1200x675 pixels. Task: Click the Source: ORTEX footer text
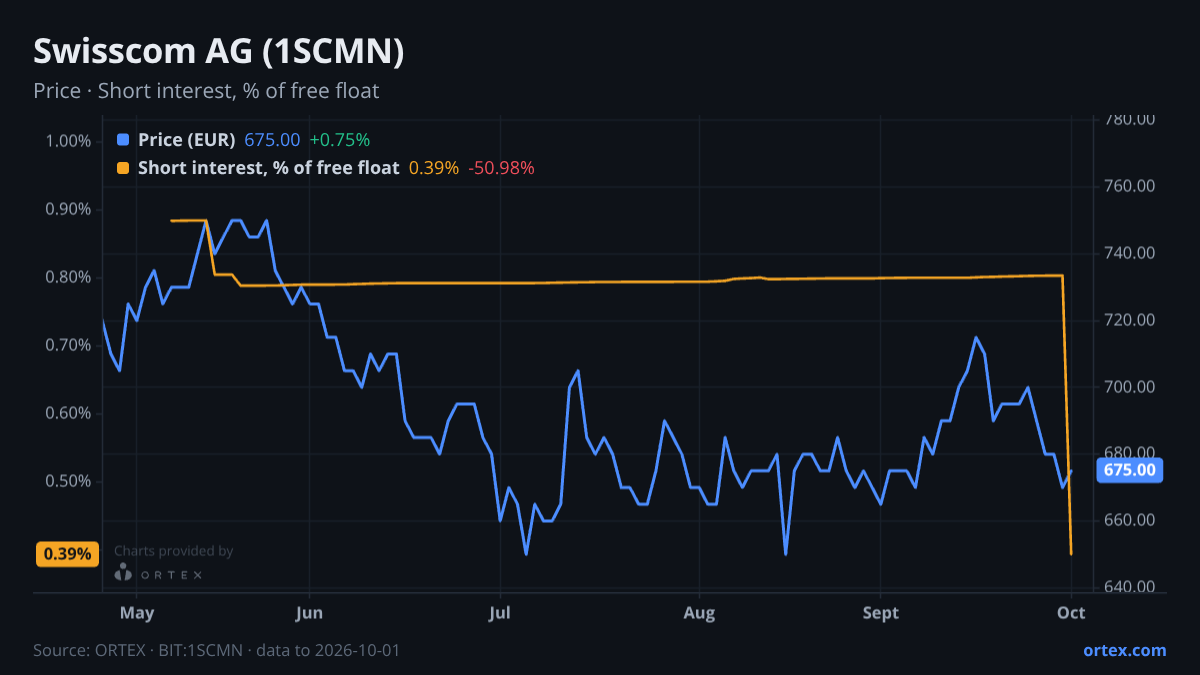pos(217,650)
